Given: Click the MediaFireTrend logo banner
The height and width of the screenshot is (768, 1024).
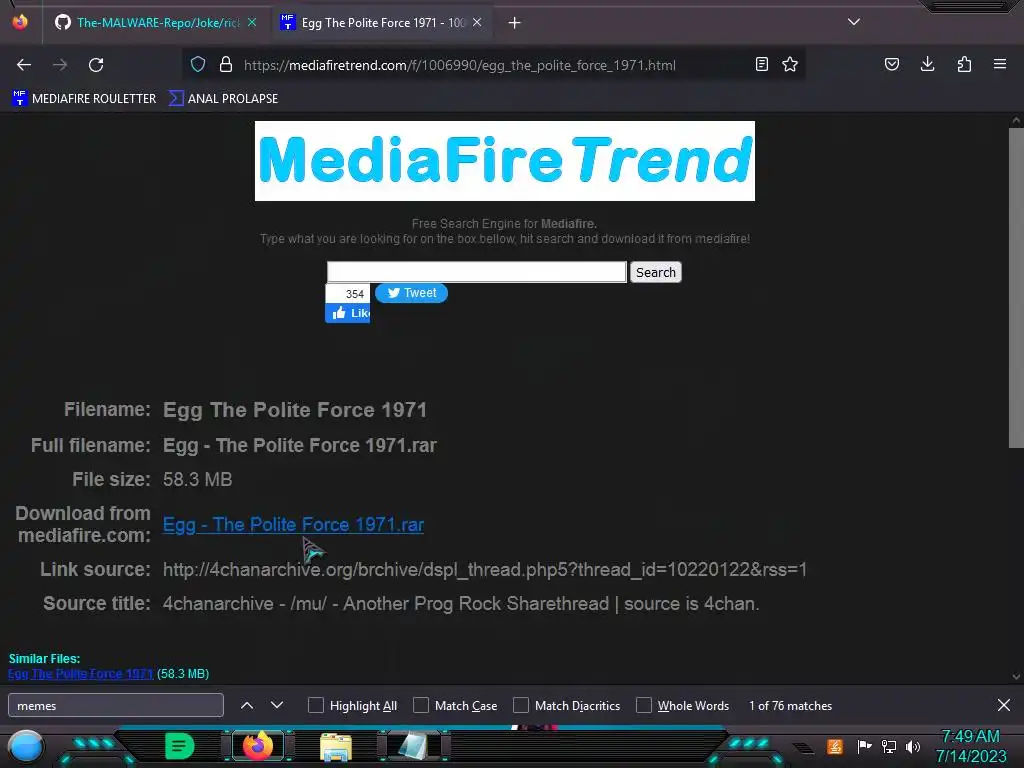Looking at the screenshot, I should [x=505, y=161].
